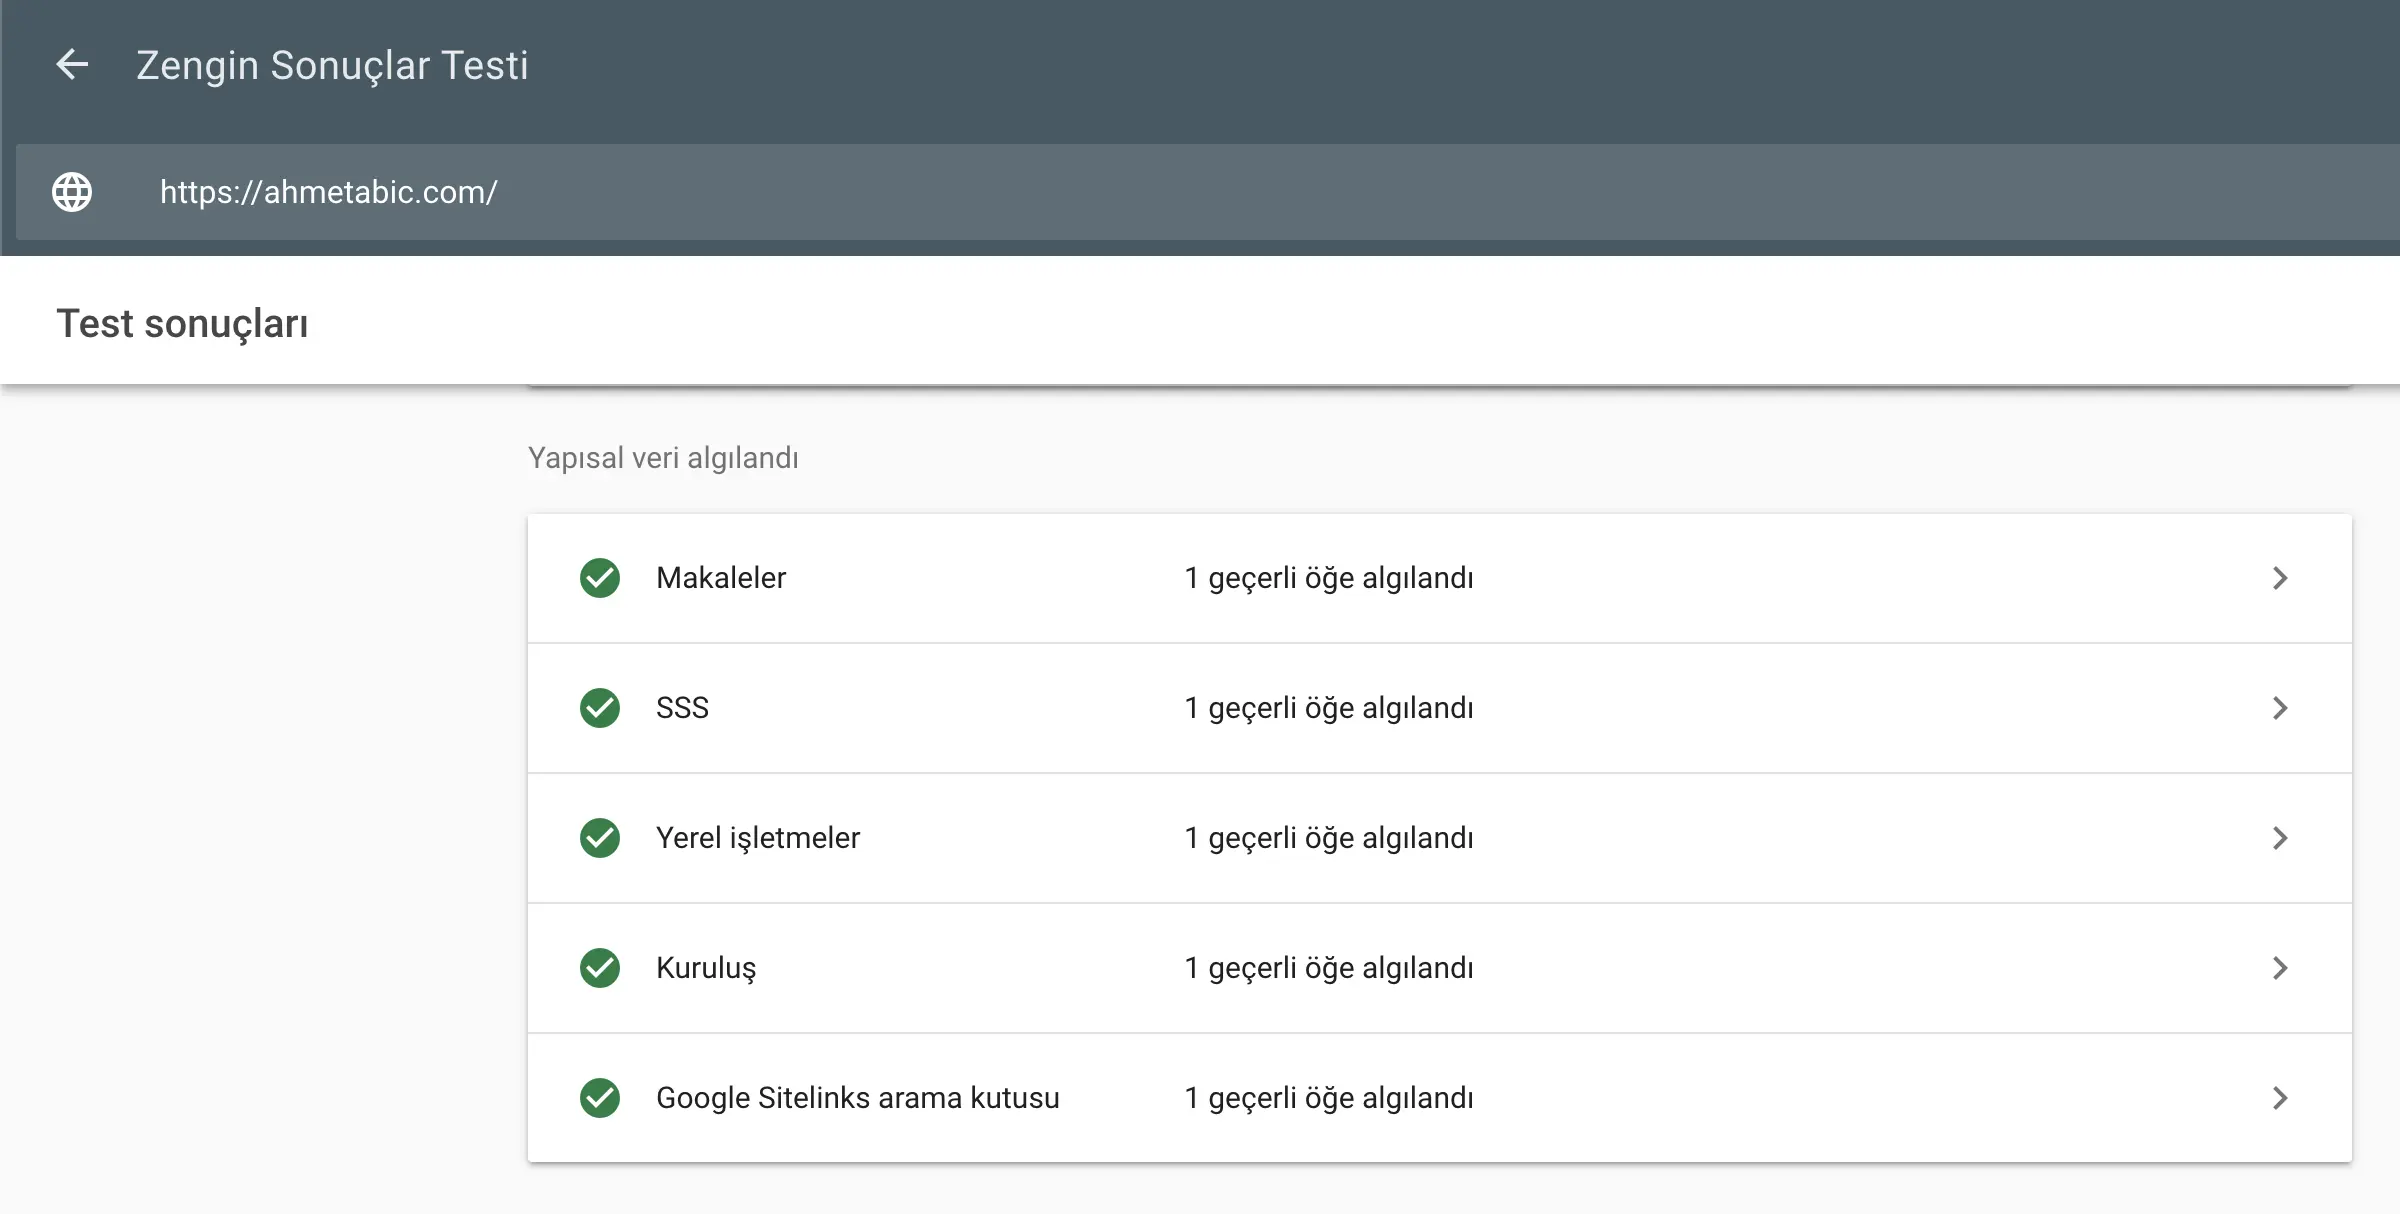Expand the Google Sitelinks arama kutusu chevron

(x=2280, y=1098)
